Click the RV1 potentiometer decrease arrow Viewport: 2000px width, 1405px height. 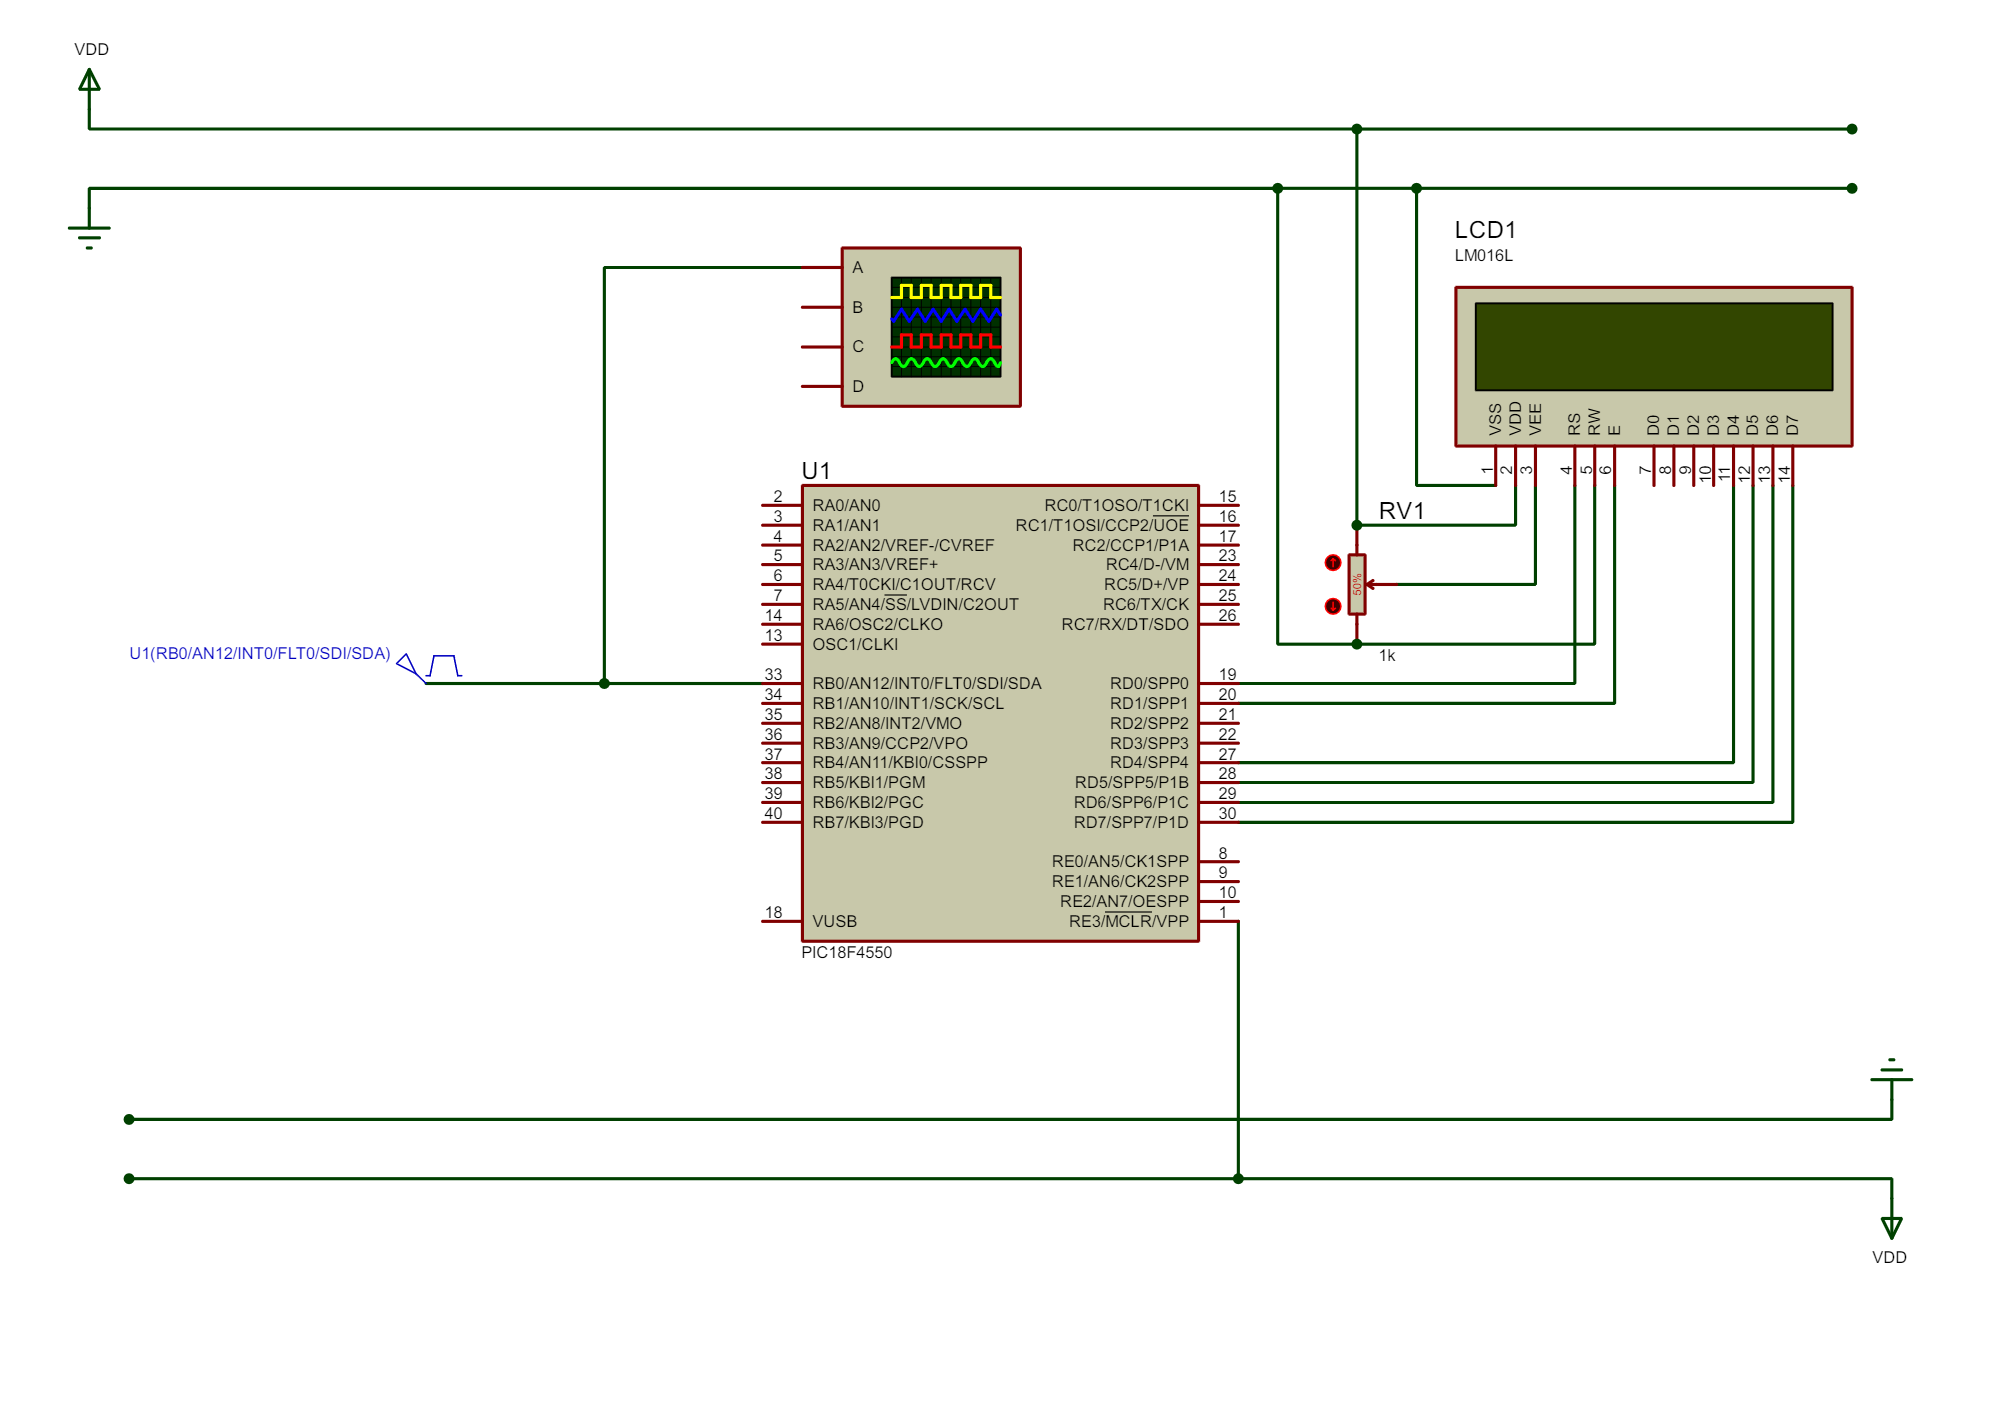click(x=1332, y=606)
